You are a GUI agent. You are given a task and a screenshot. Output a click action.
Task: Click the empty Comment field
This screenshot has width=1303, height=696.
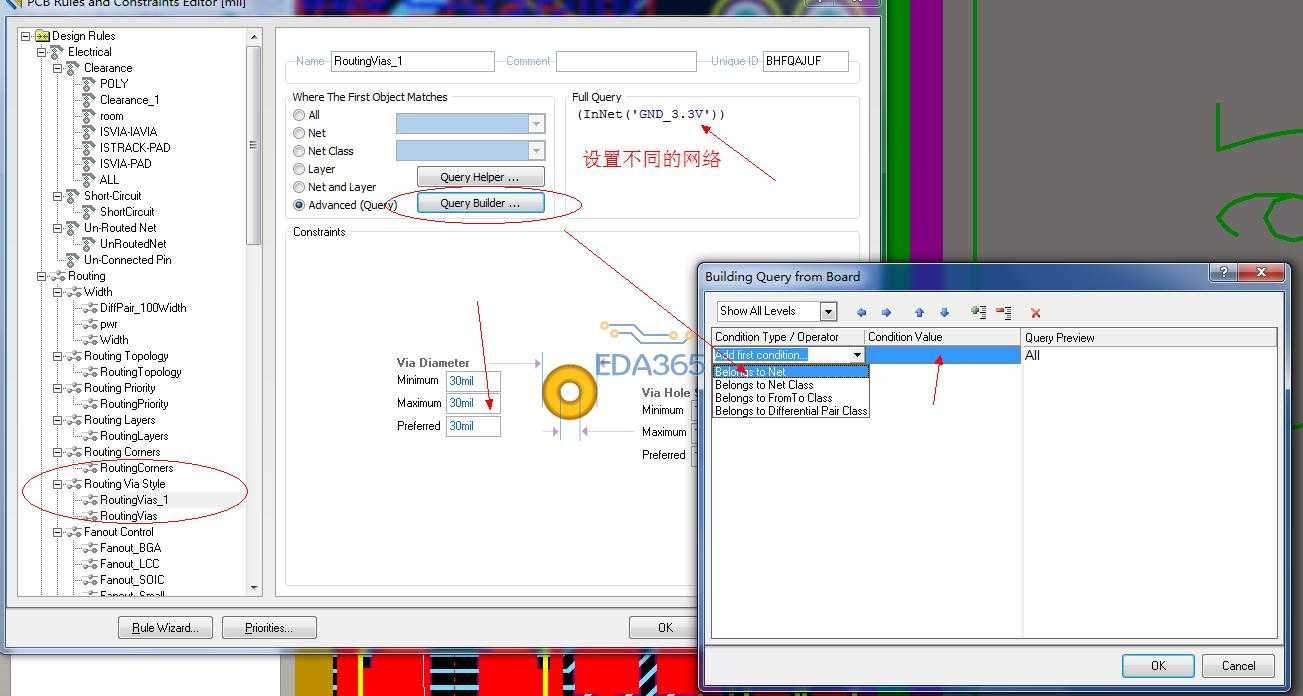pyautogui.click(x=626, y=61)
